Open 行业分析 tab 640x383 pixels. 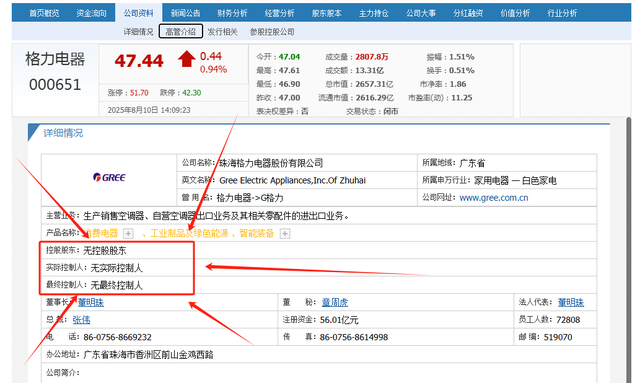pyautogui.click(x=562, y=13)
